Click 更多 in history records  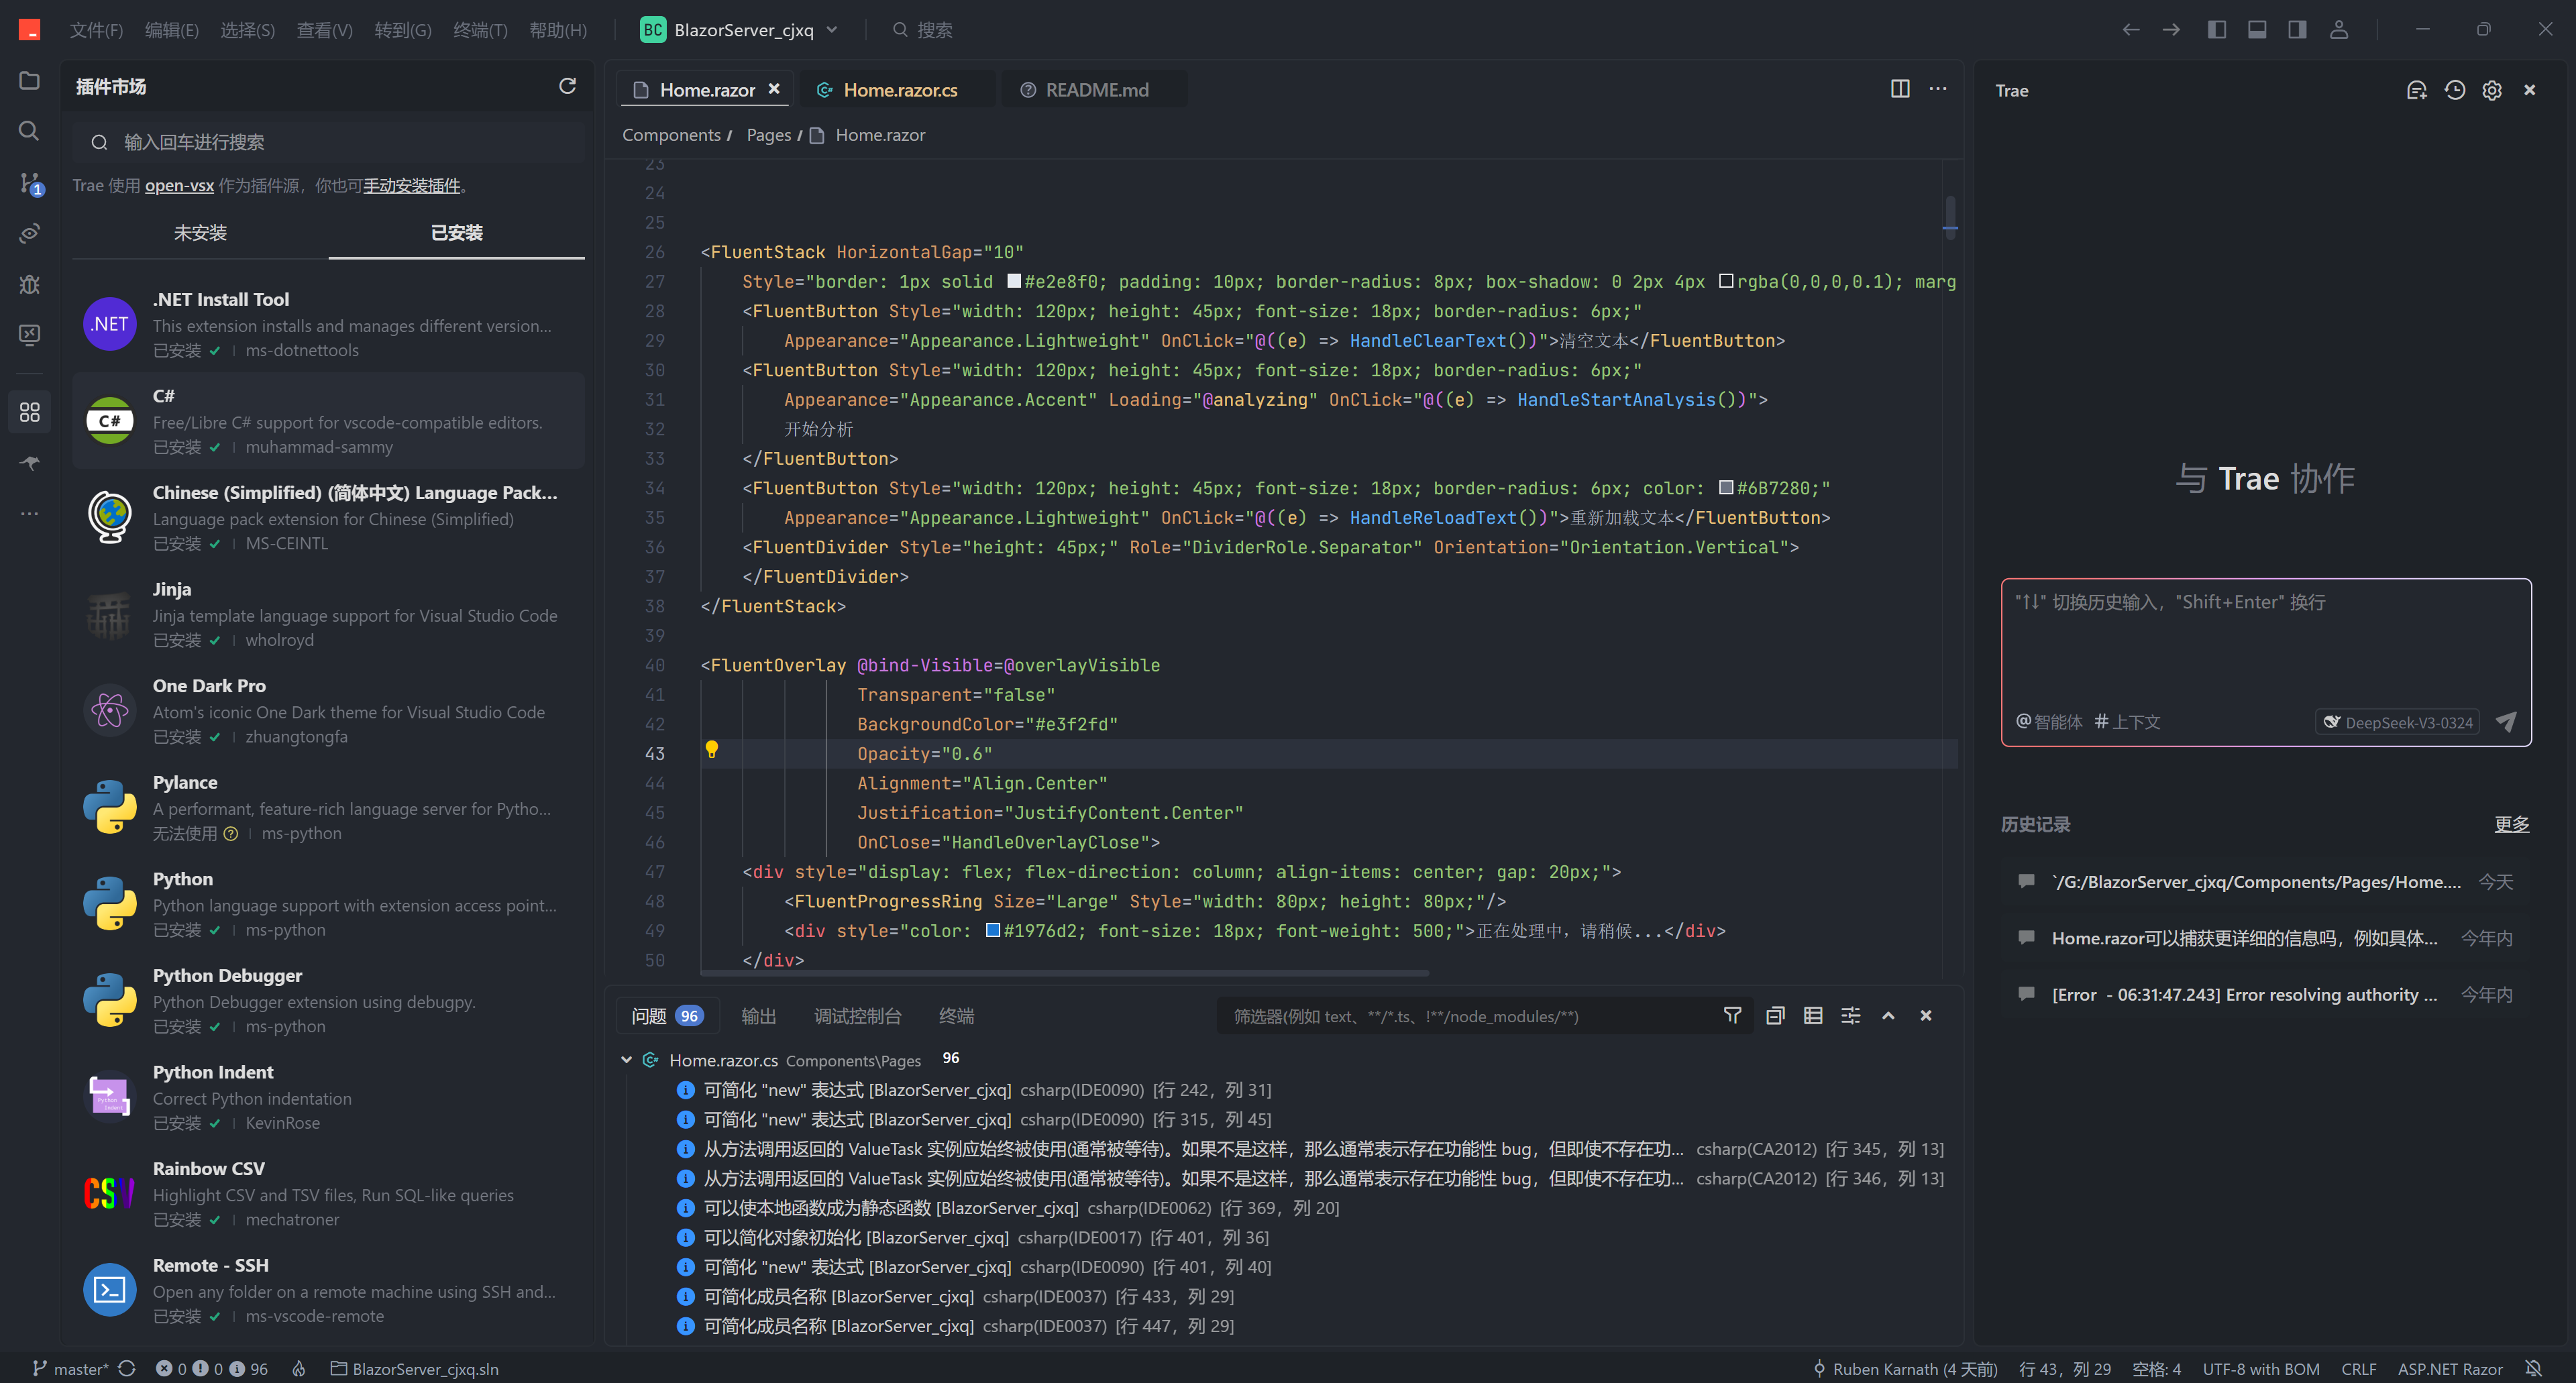pyautogui.click(x=2511, y=824)
